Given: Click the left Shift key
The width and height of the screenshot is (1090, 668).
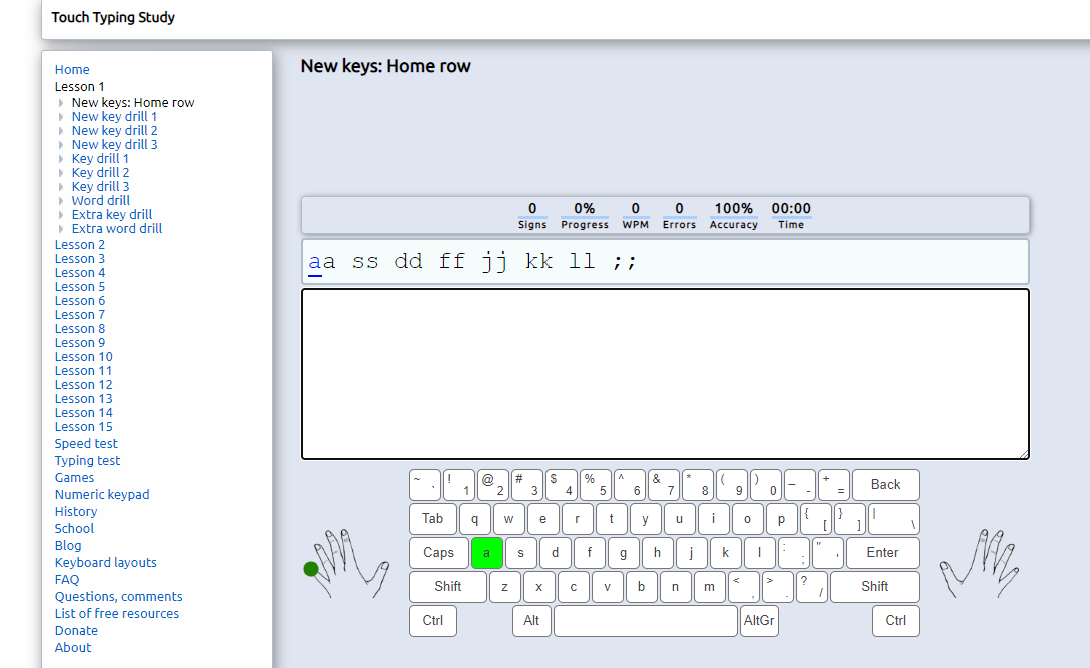Looking at the screenshot, I should tap(447, 587).
